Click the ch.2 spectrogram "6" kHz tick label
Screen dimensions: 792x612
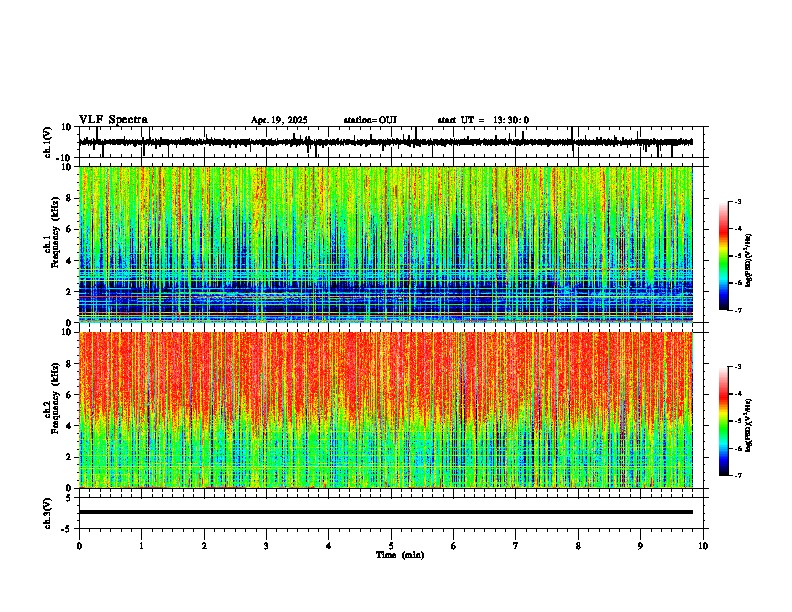69,394
